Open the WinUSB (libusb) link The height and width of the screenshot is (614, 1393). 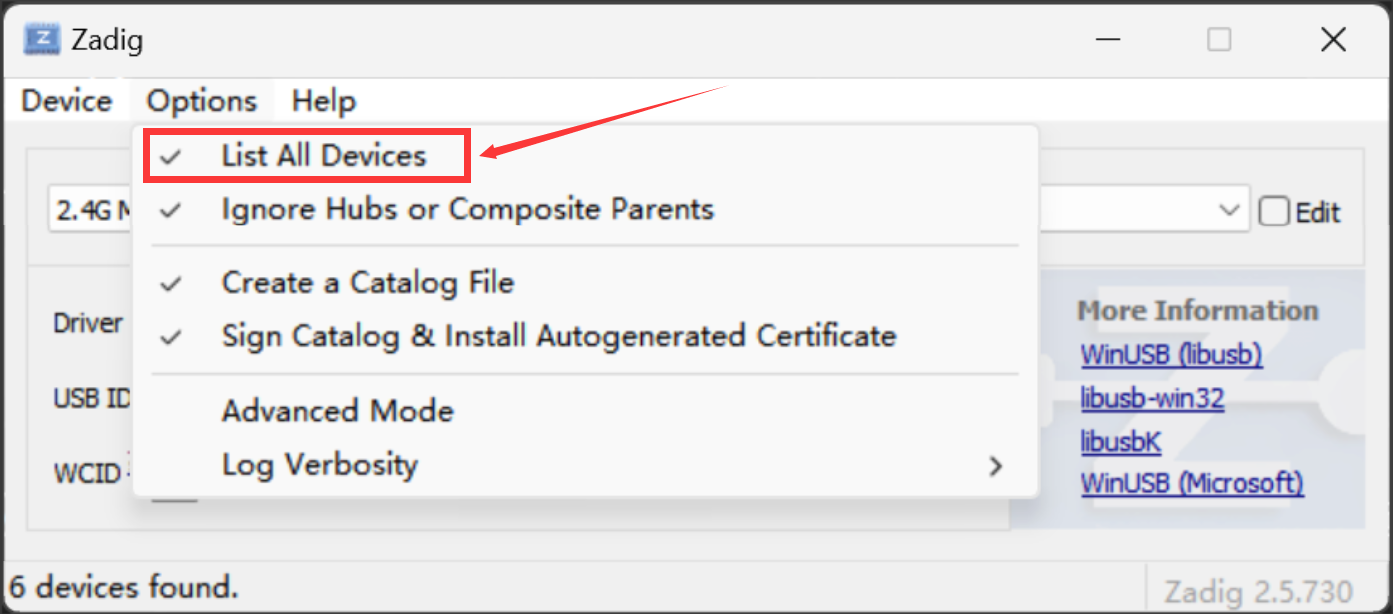1171,355
